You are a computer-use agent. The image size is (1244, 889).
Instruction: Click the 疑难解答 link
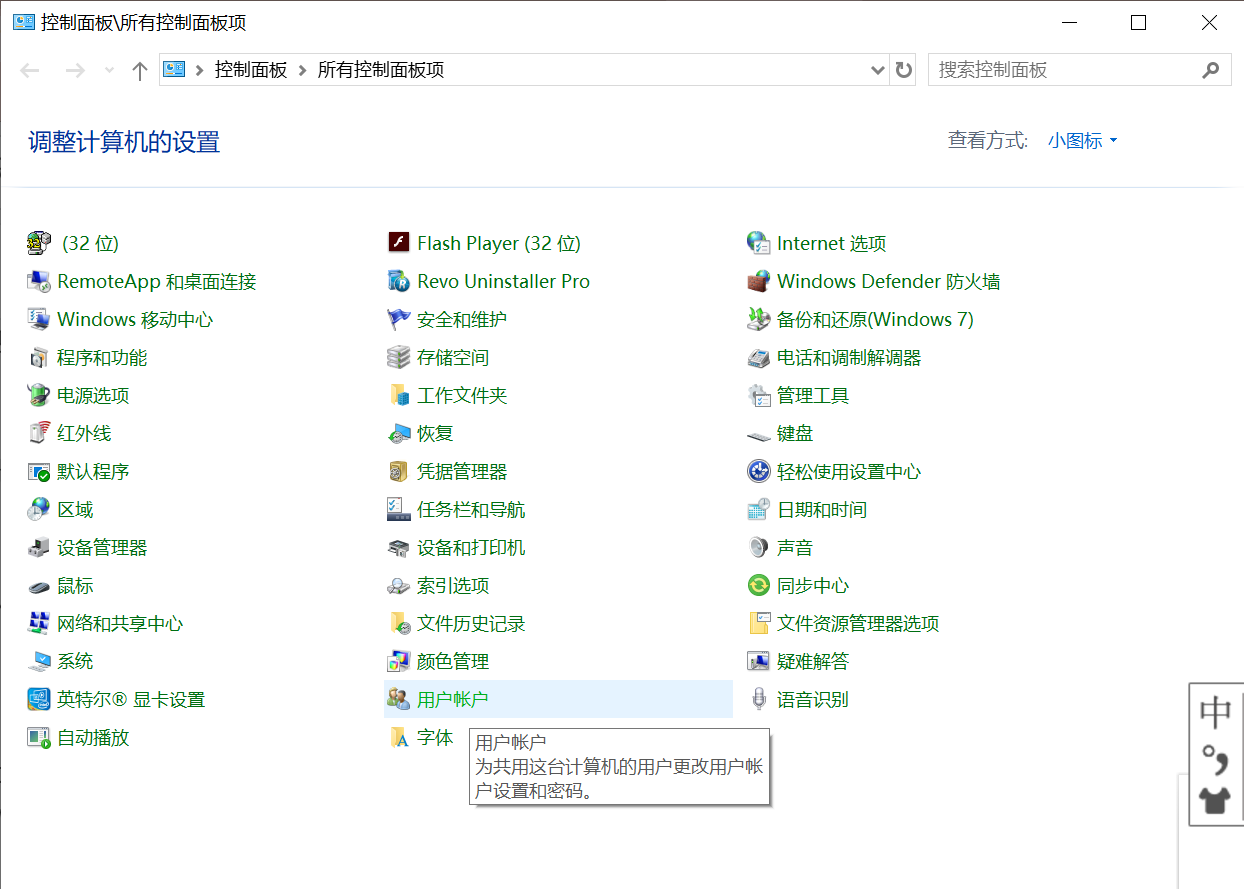pos(813,661)
